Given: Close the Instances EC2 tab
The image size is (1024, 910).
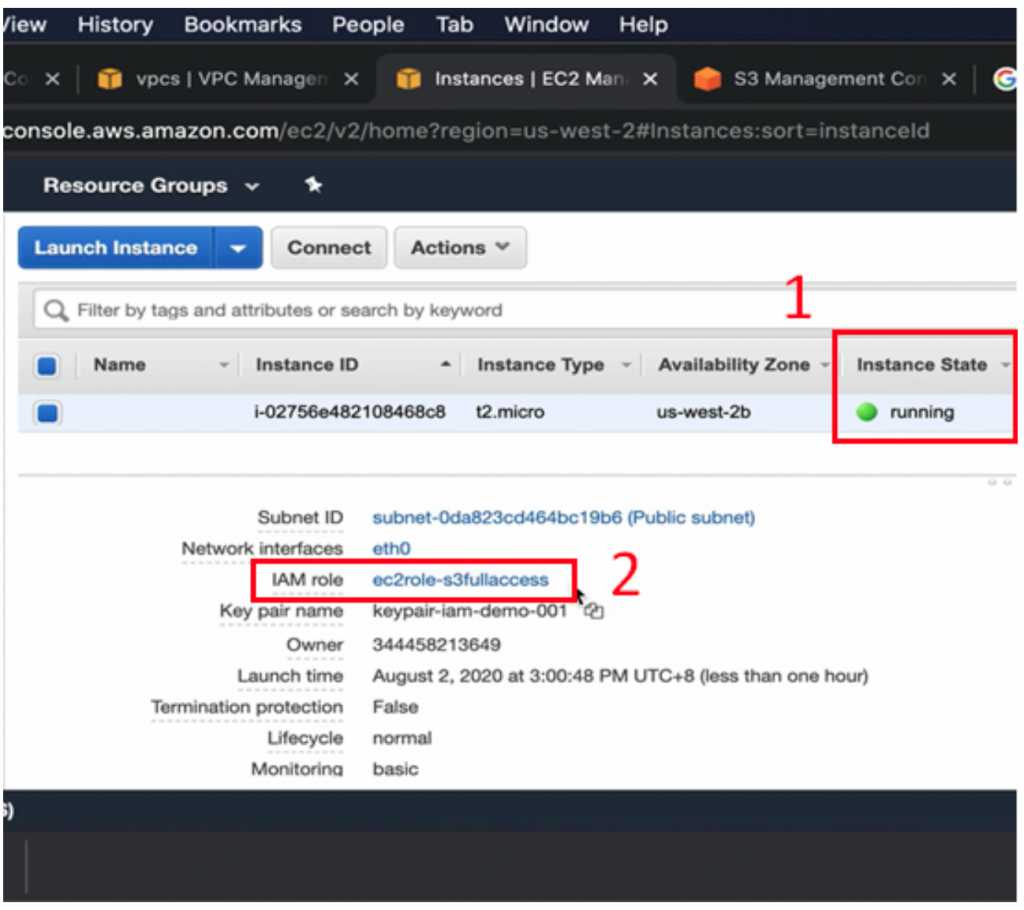Looking at the screenshot, I should (x=650, y=79).
